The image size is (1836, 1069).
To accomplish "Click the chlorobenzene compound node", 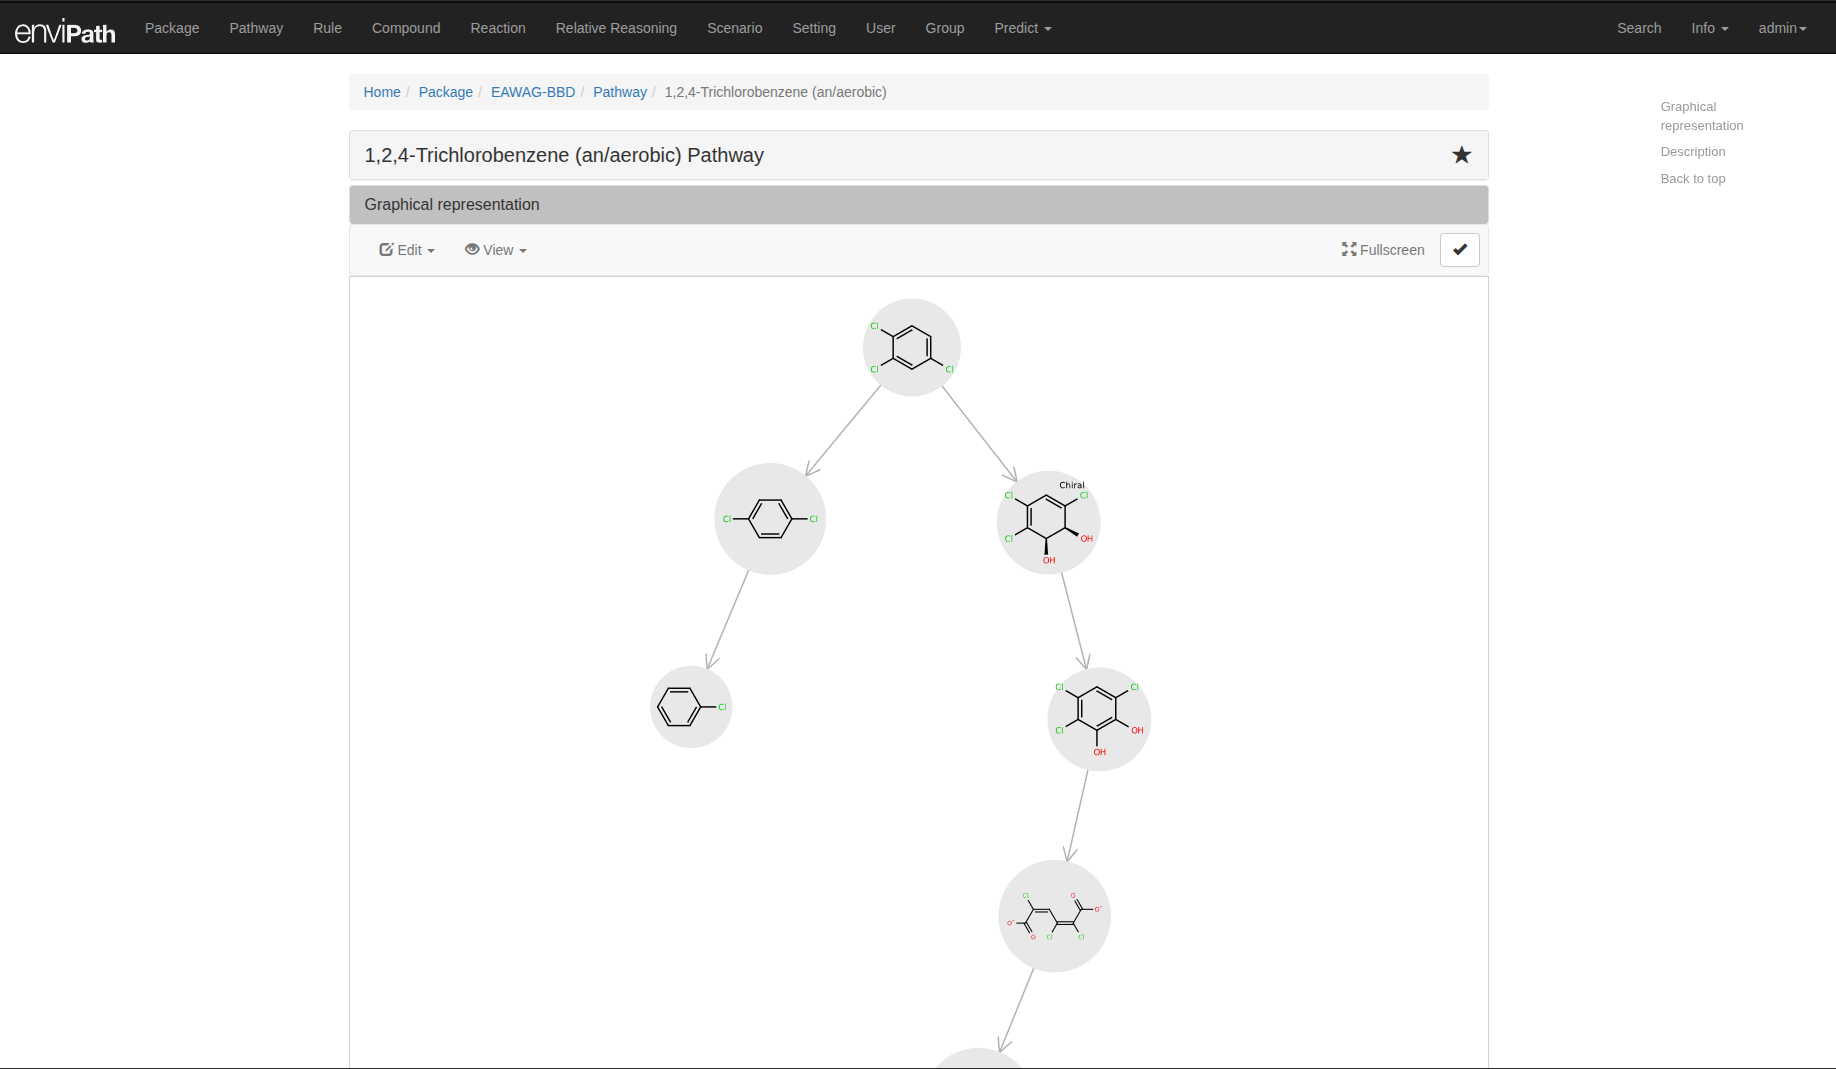I will pos(691,707).
